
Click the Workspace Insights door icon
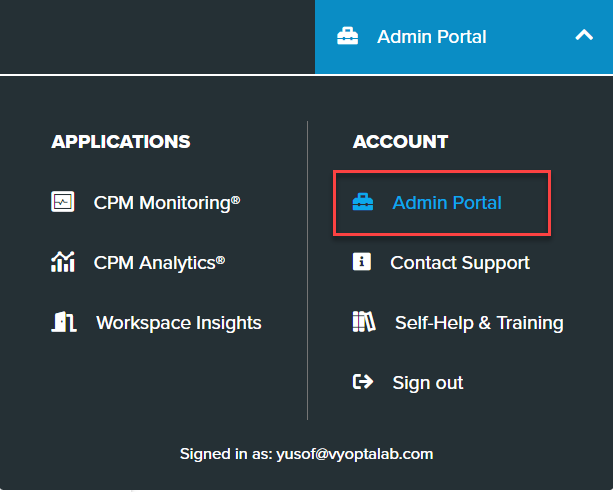[64, 322]
